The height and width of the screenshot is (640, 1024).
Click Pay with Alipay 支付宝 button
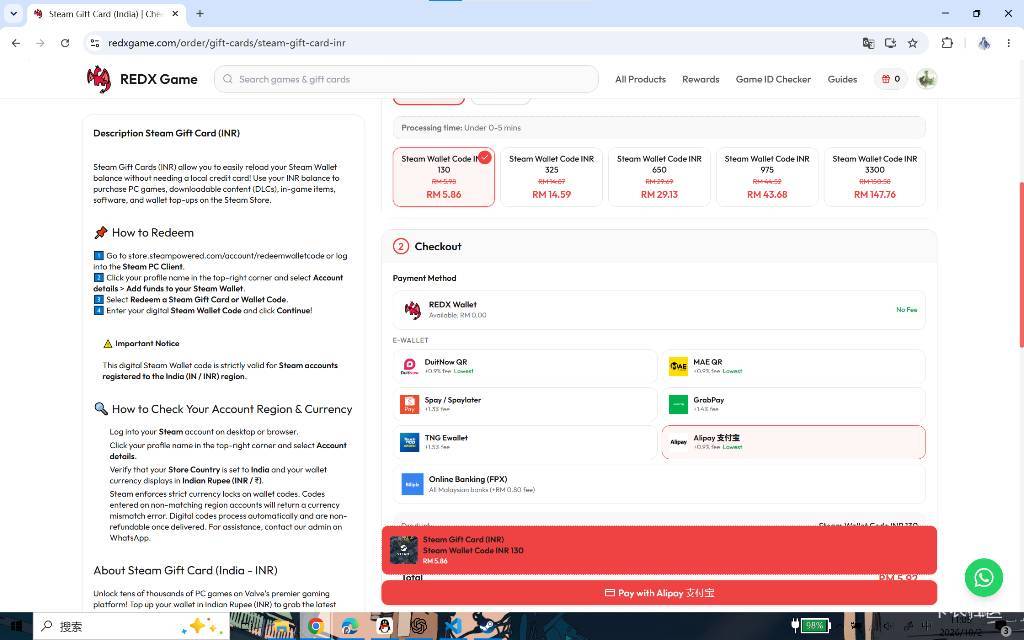(659, 593)
